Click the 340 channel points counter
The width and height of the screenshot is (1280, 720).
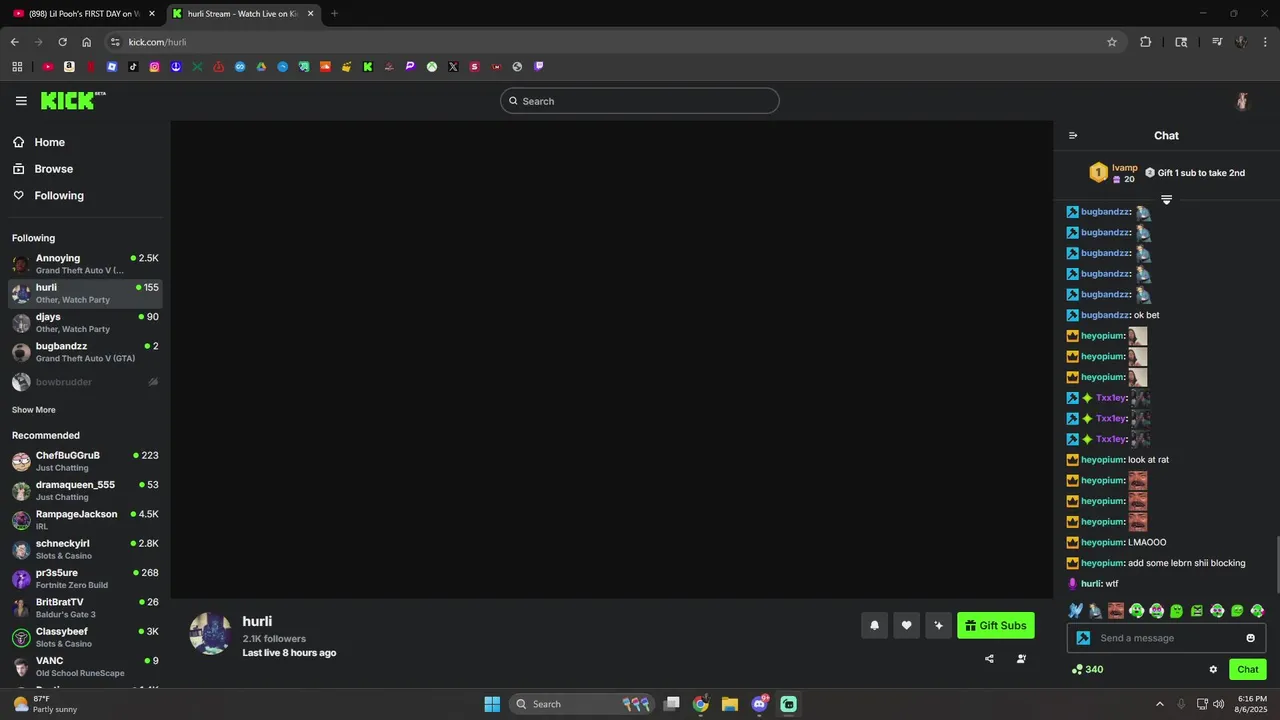point(1087,670)
